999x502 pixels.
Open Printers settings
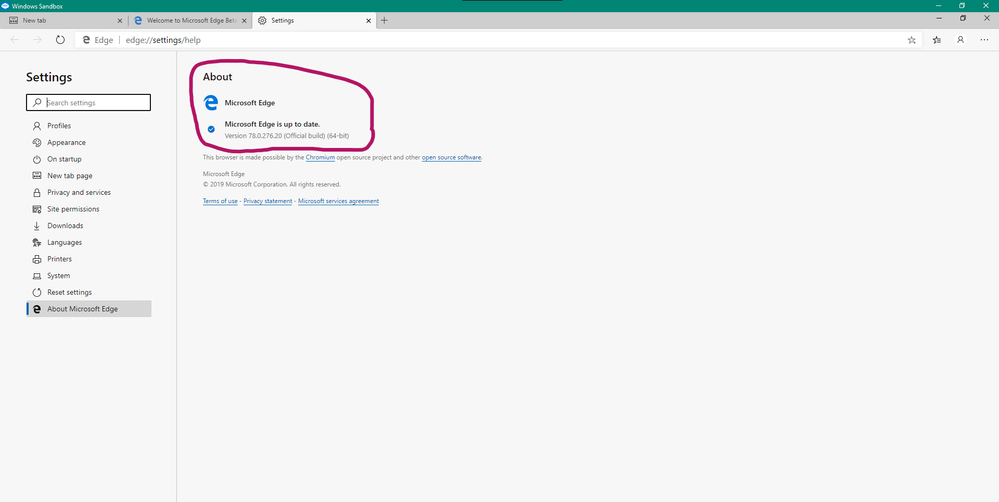click(x=89, y=259)
